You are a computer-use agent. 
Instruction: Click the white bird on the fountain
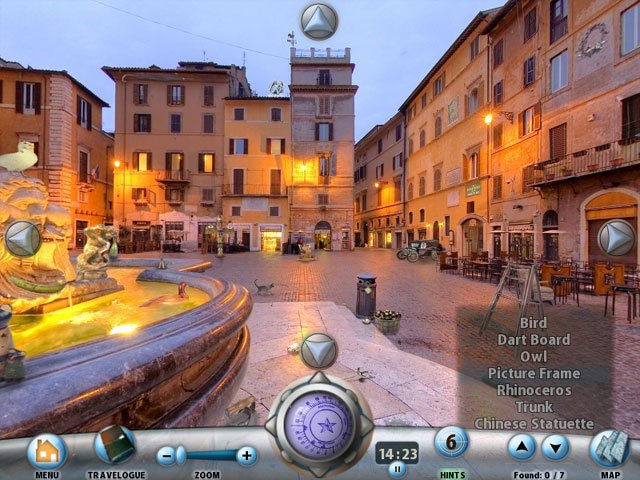tap(17, 158)
